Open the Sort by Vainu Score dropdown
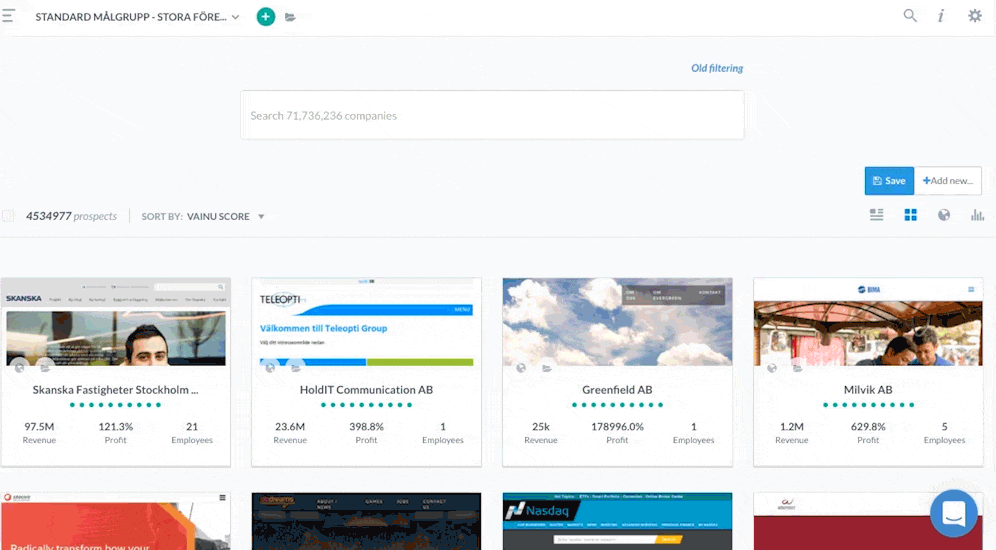996x550 pixels. point(204,216)
